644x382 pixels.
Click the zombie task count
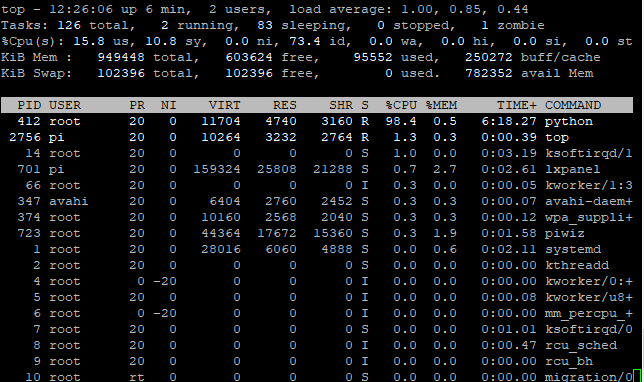(513, 25)
